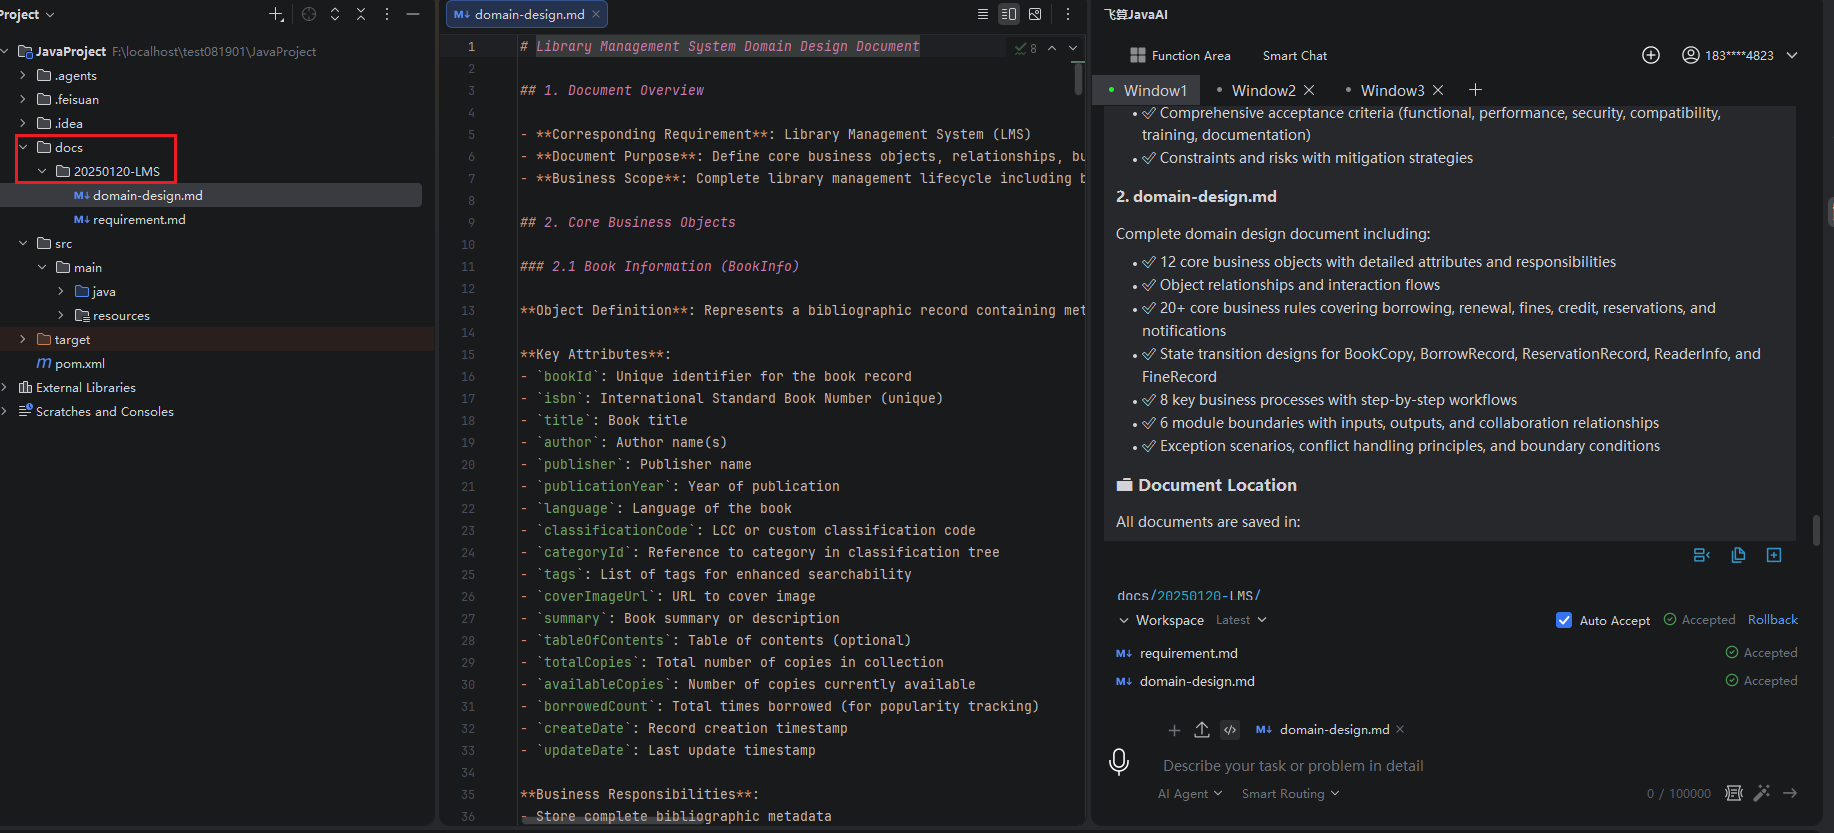The image size is (1834, 833).
Task: Collapse all project tree items icon
Action: click(x=361, y=14)
